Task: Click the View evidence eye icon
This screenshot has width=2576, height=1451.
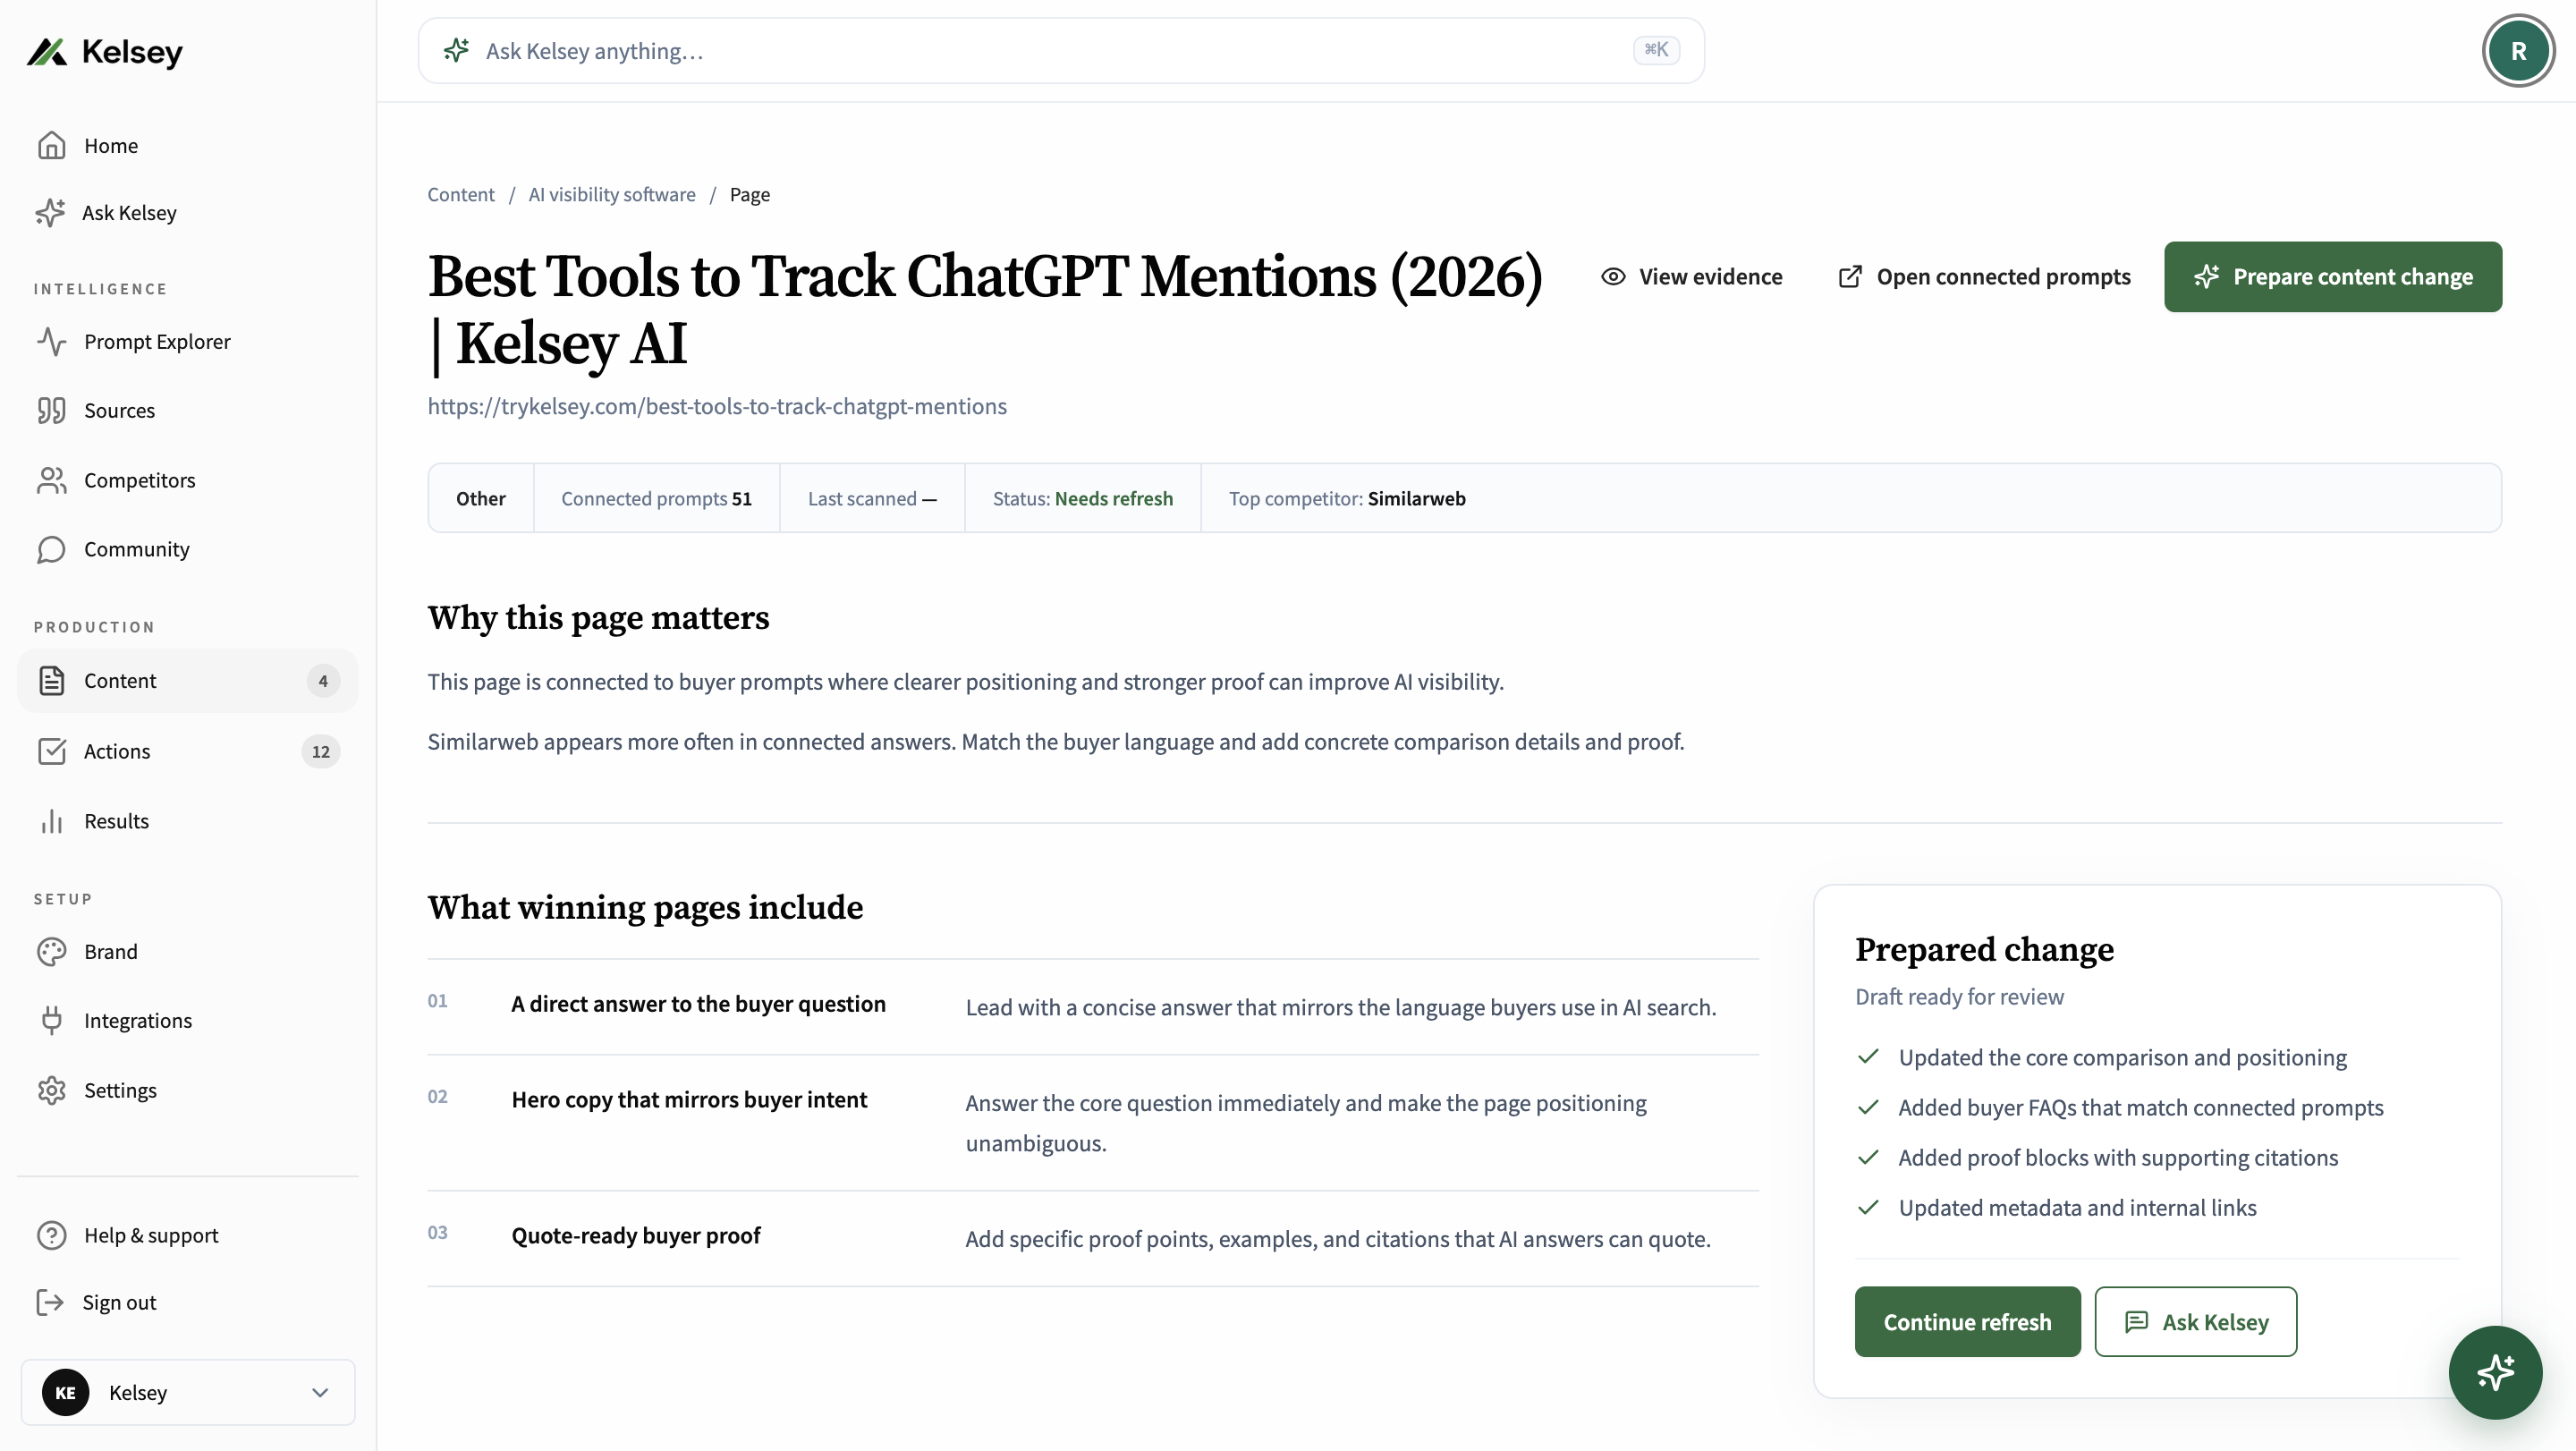Action: click(1613, 277)
